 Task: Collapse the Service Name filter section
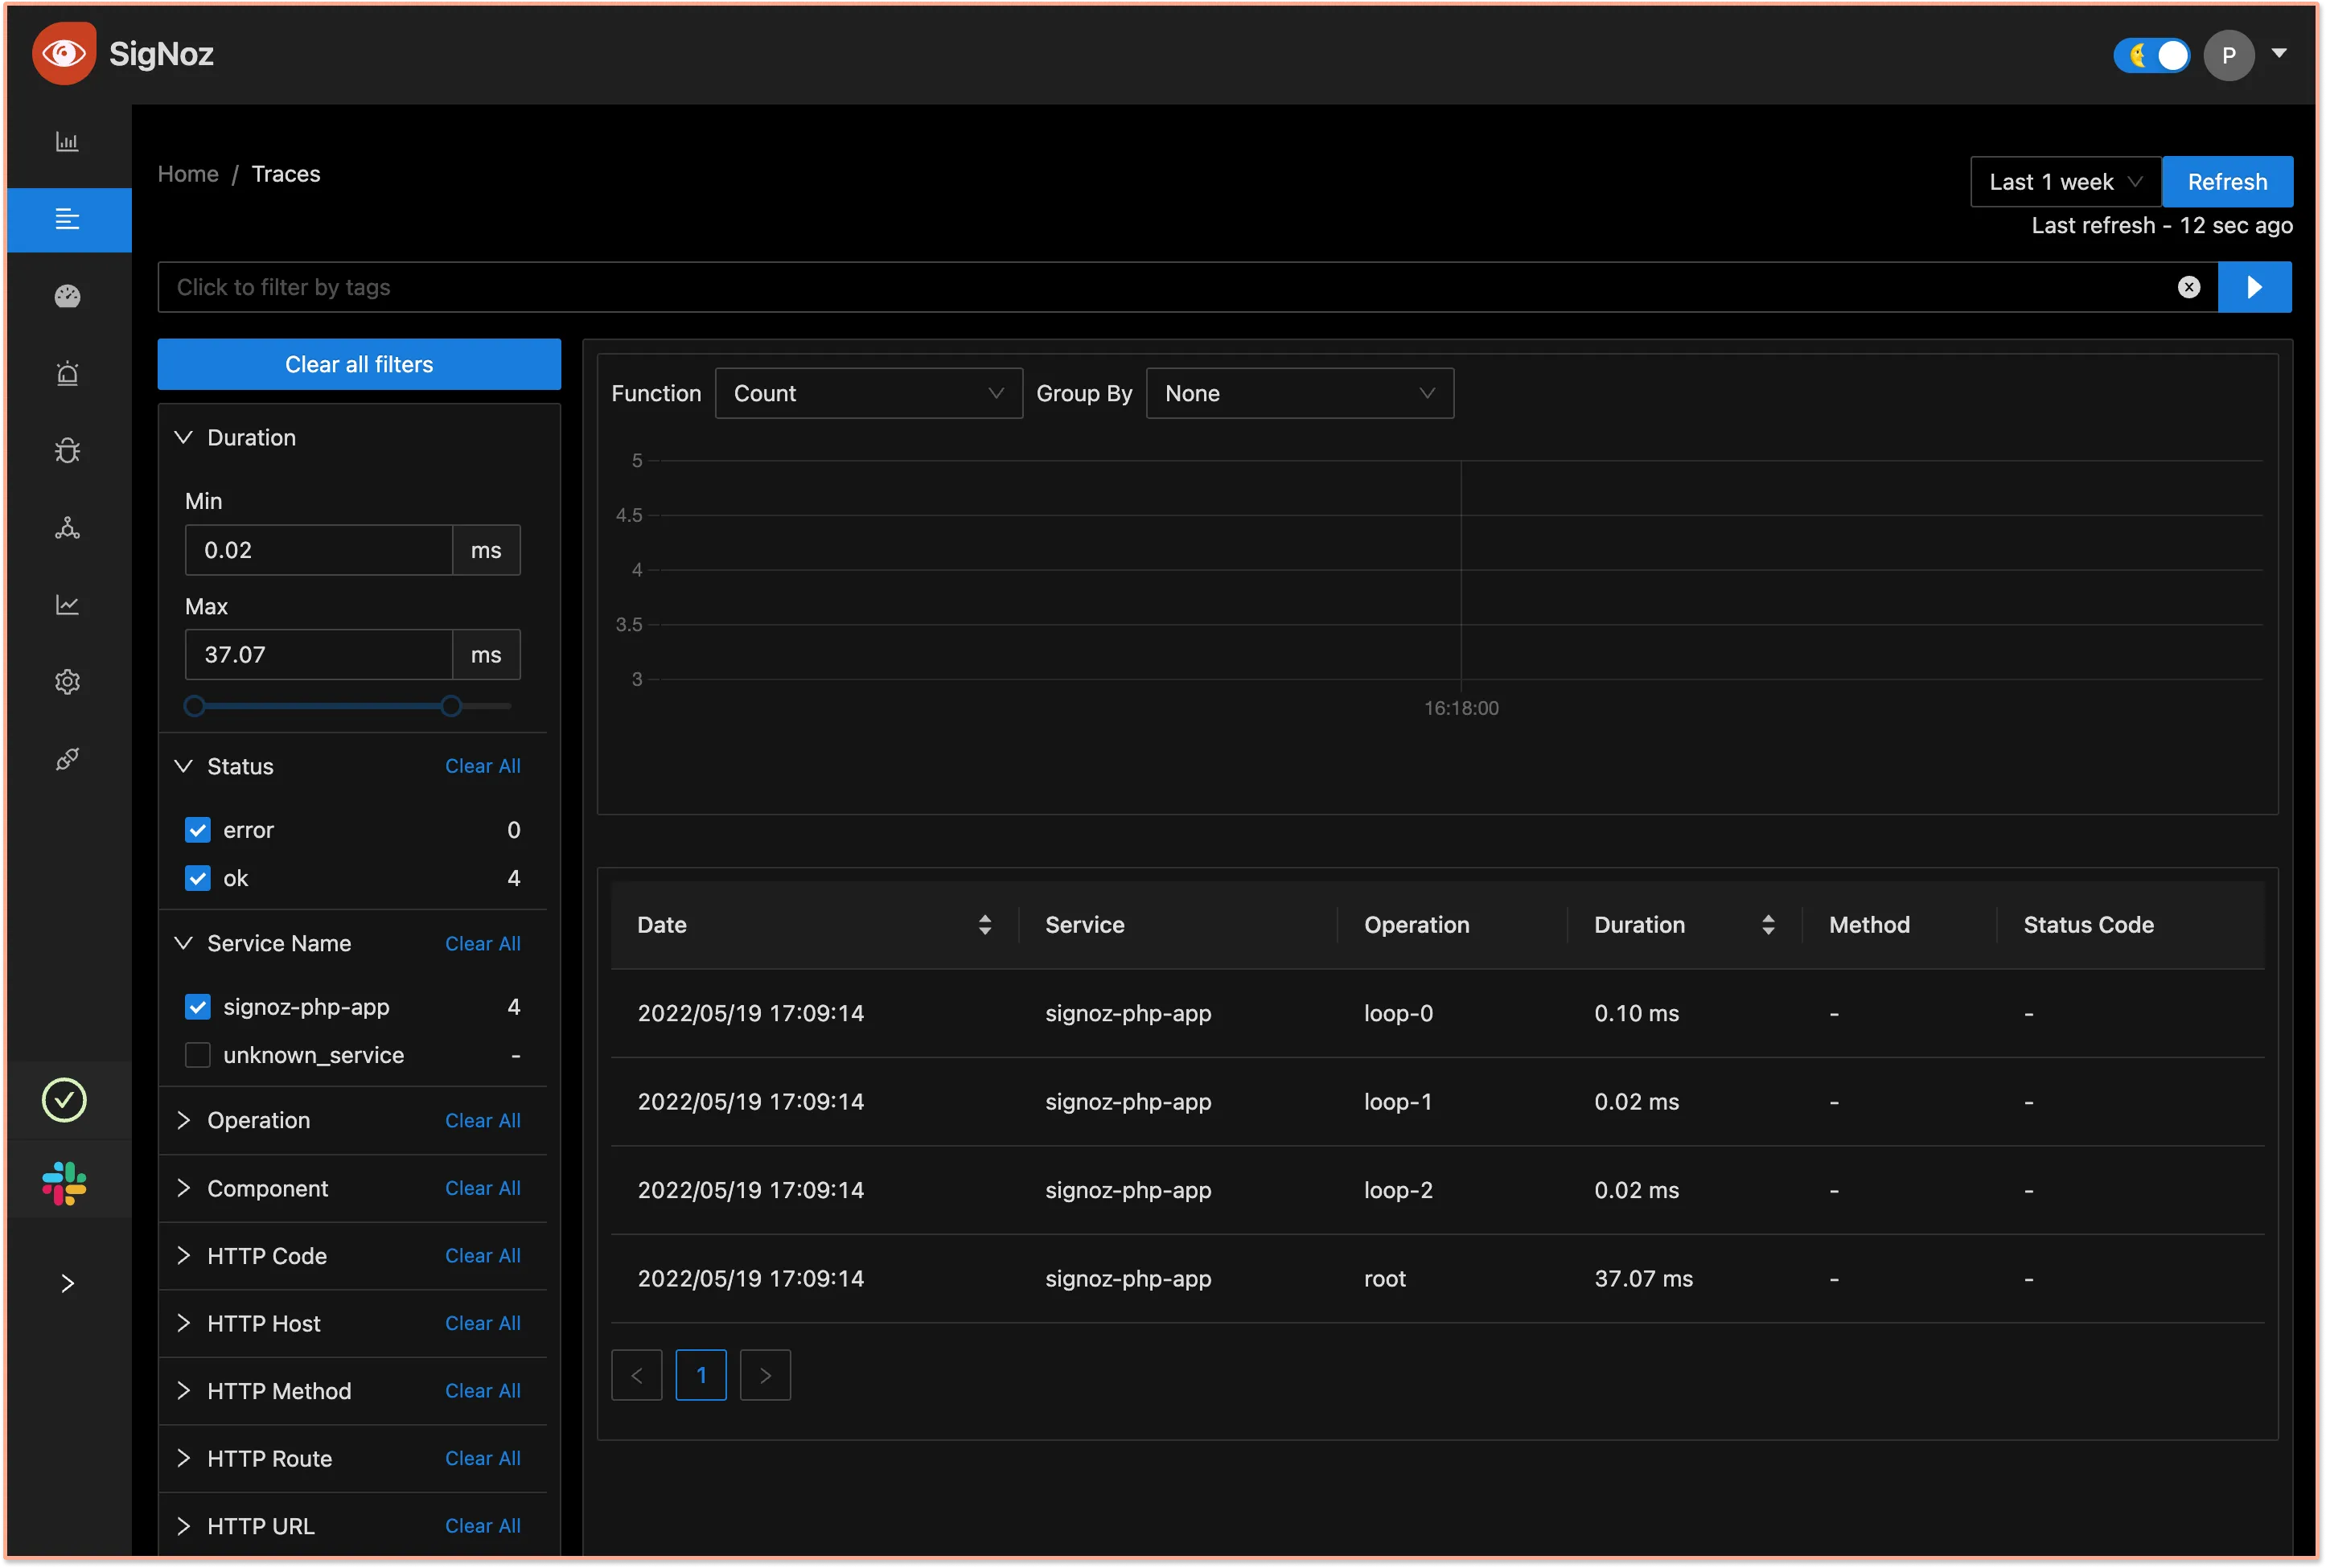pos(183,943)
